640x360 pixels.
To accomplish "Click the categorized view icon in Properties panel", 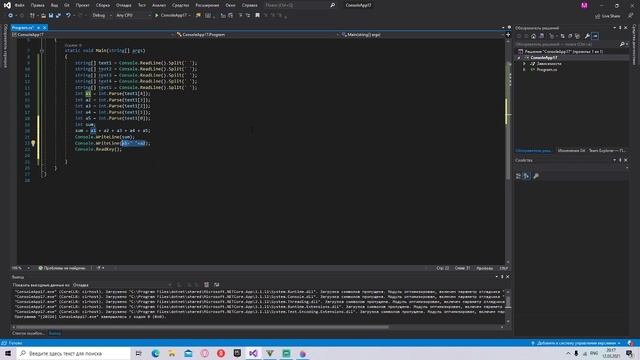I will pyautogui.click(x=518, y=176).
